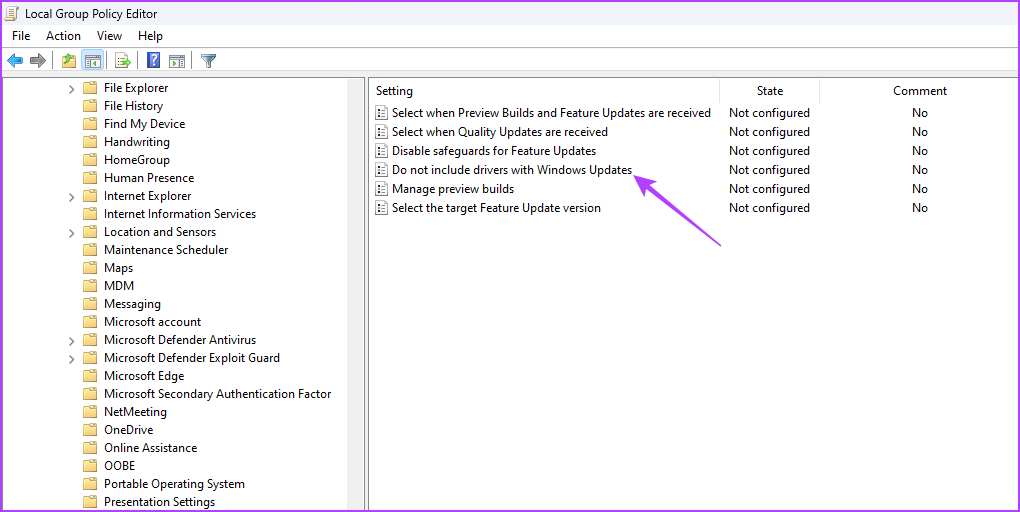Image resolution: width=1020 pixels, height=512 pixels.
Task: Toggle the Show/Hide Console Tree icon
Action: coord(92,61)
